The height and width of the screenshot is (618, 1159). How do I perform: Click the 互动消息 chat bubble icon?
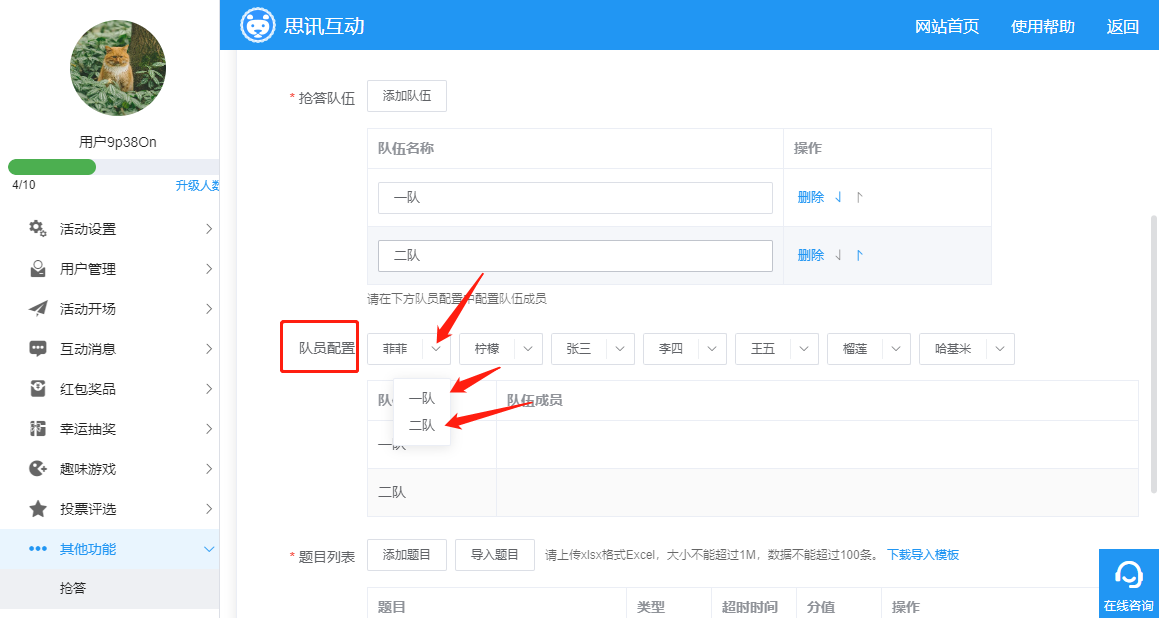click(x=38, y=348)
